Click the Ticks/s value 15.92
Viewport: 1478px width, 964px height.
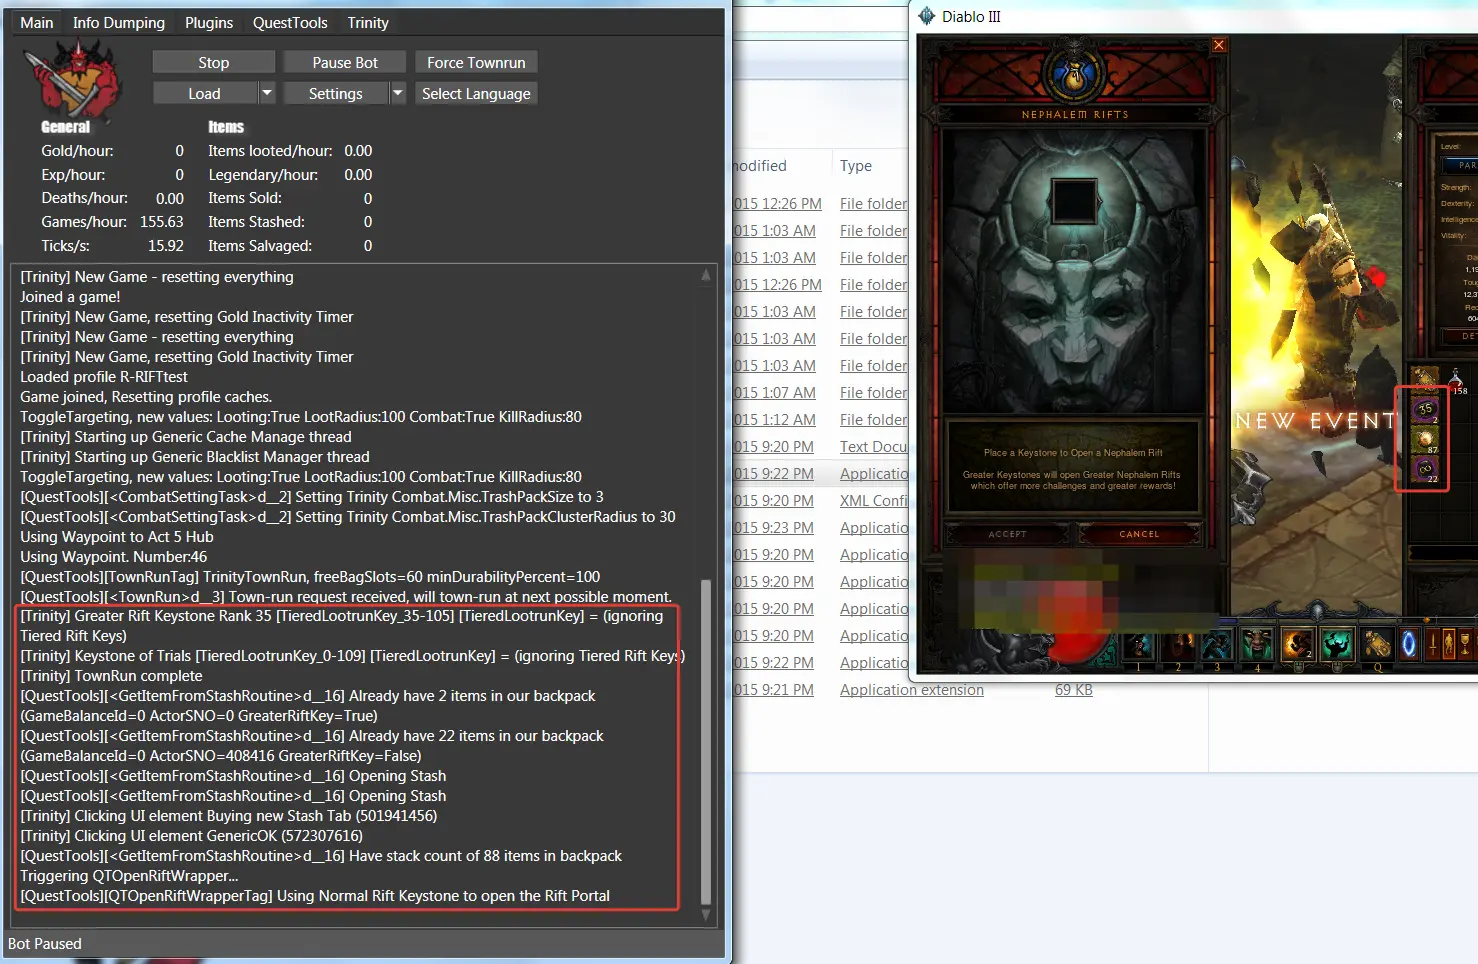[x=166, y=246]
